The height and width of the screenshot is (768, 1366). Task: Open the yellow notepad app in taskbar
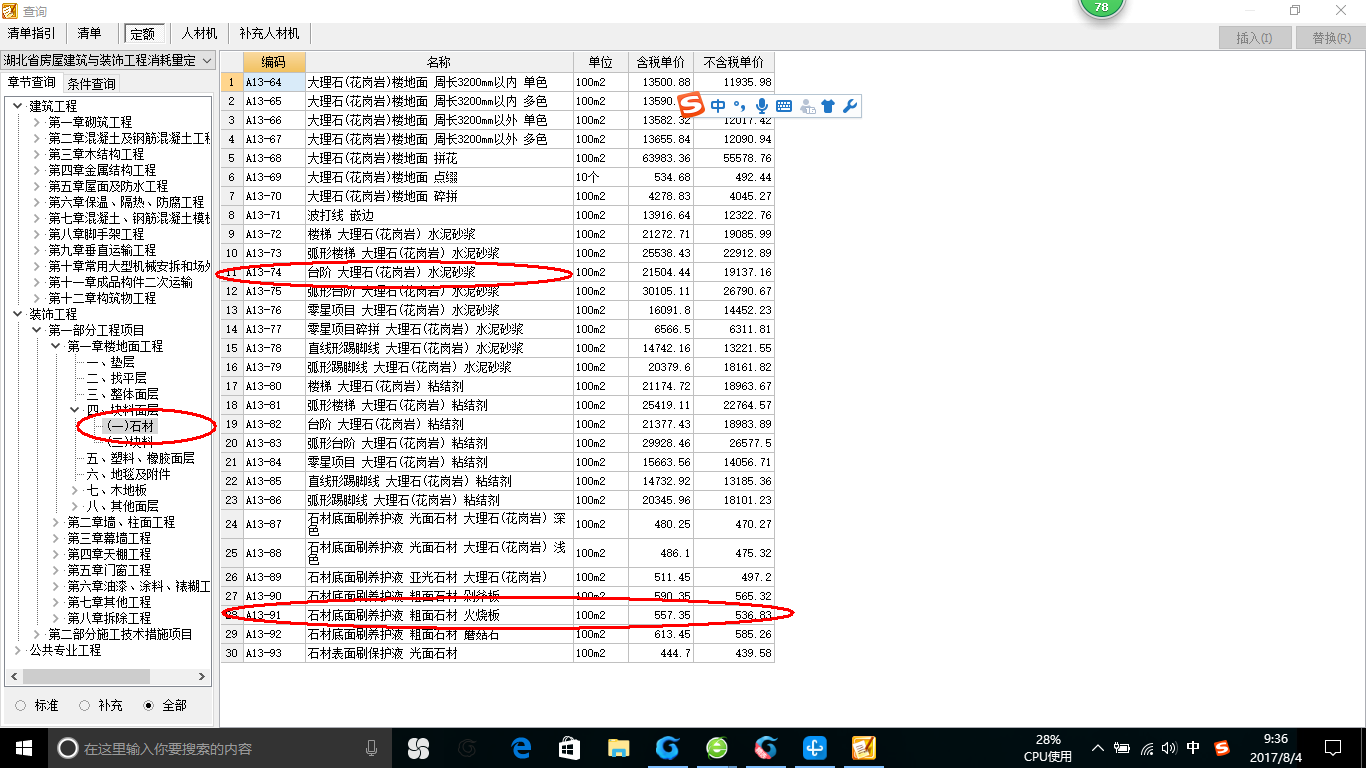pyautogui.click(x=864, y=748)
